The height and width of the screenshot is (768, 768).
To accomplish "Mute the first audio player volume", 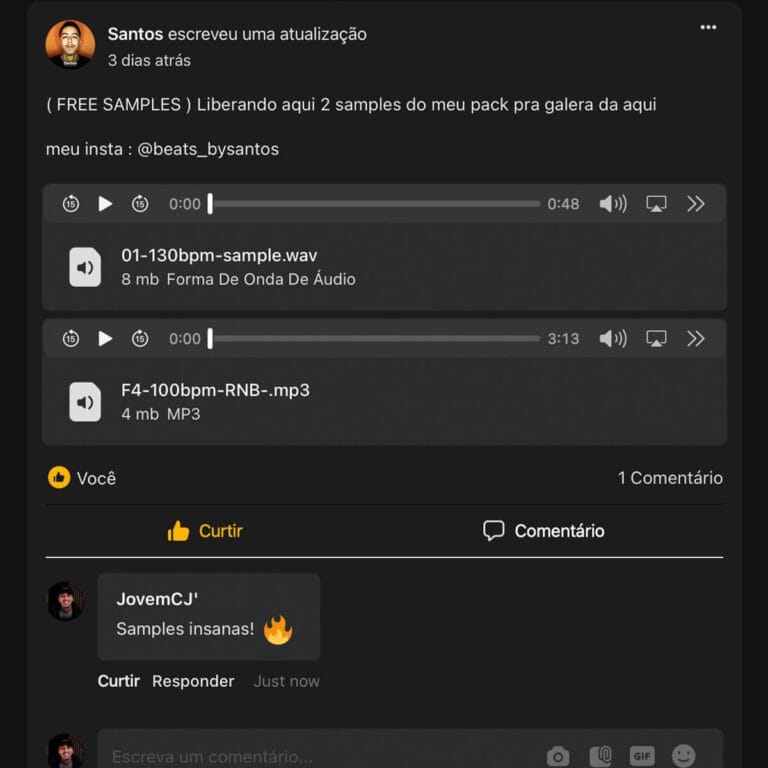I will pyautogui.click(x=612, y=204).
